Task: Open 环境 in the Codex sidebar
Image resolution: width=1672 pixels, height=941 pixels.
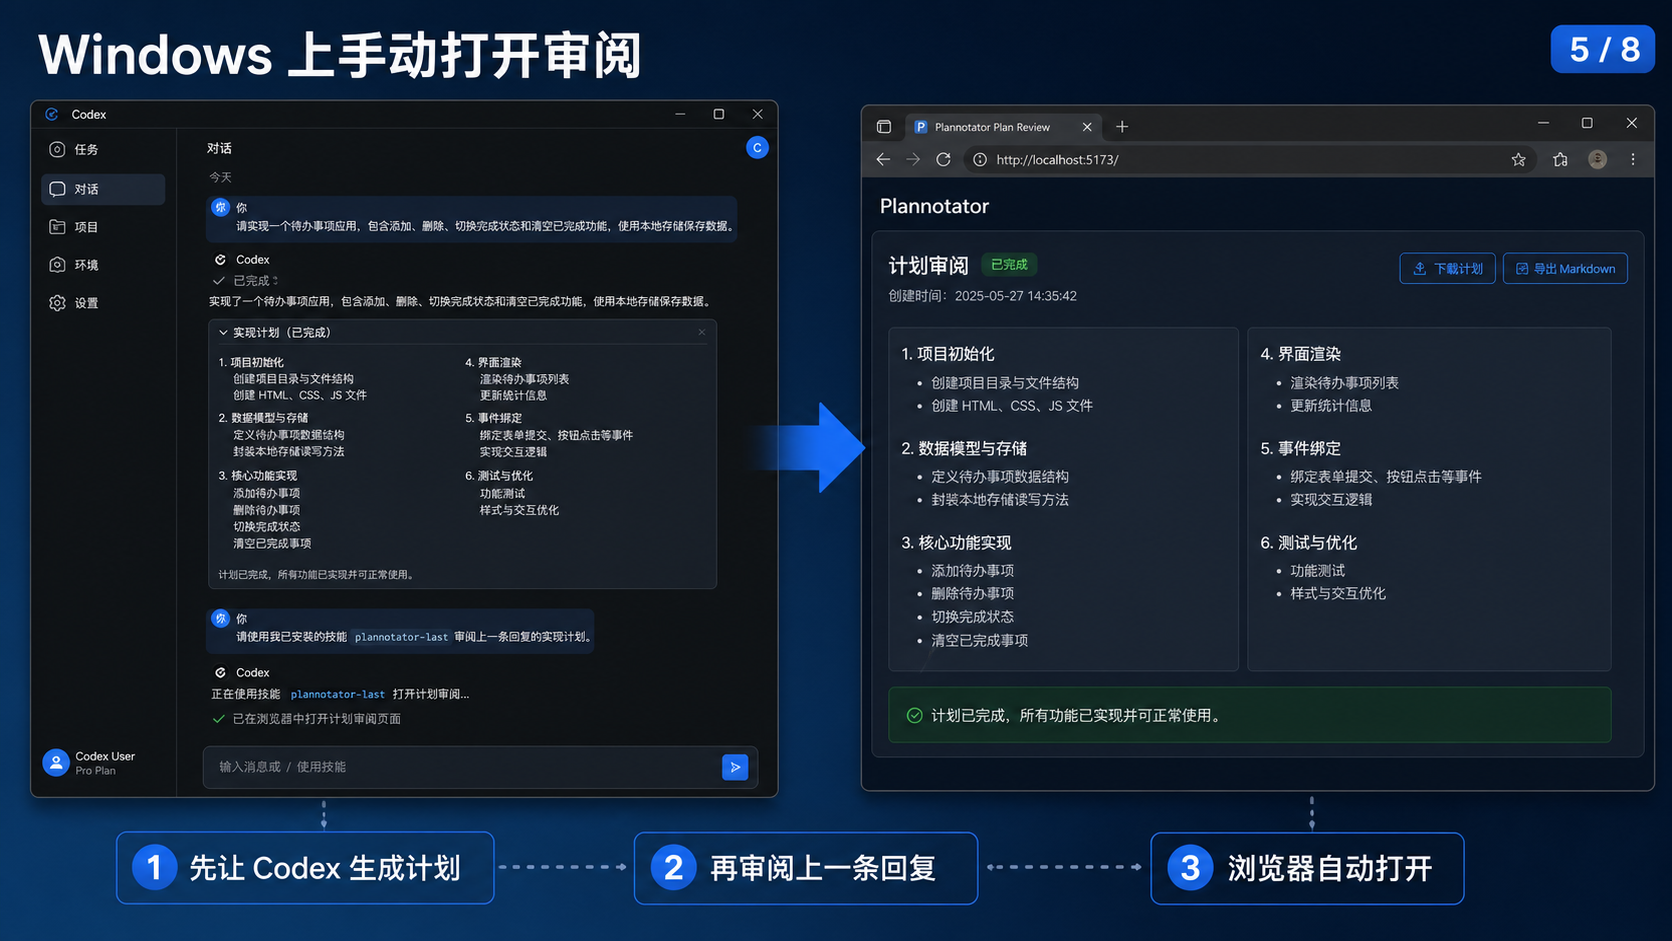Action: 103,265
